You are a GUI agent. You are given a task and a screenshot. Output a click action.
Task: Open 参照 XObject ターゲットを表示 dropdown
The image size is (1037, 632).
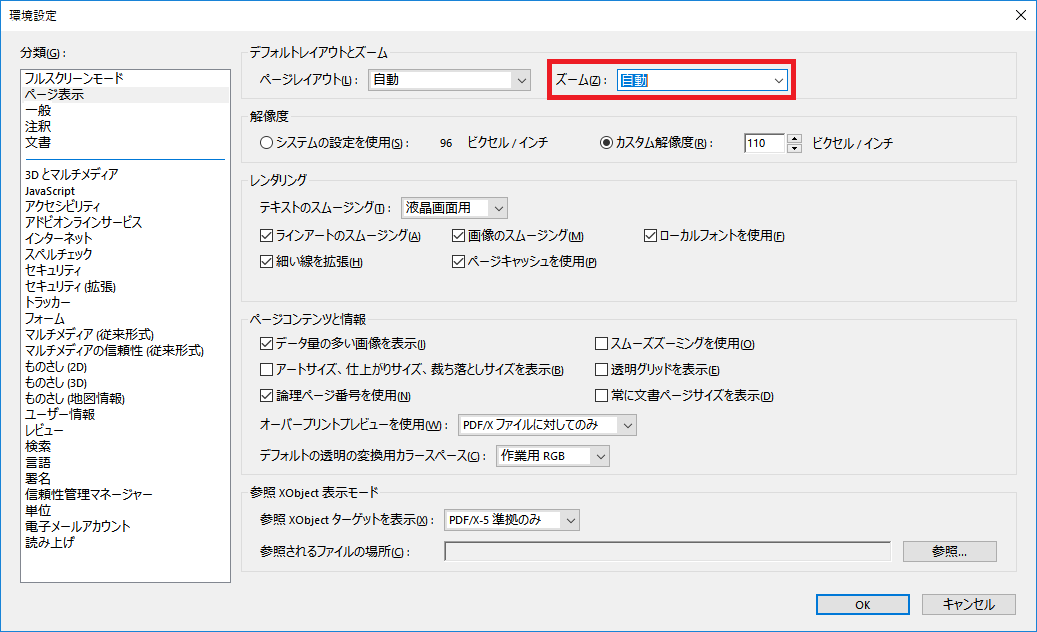click(x=512, y=520)
